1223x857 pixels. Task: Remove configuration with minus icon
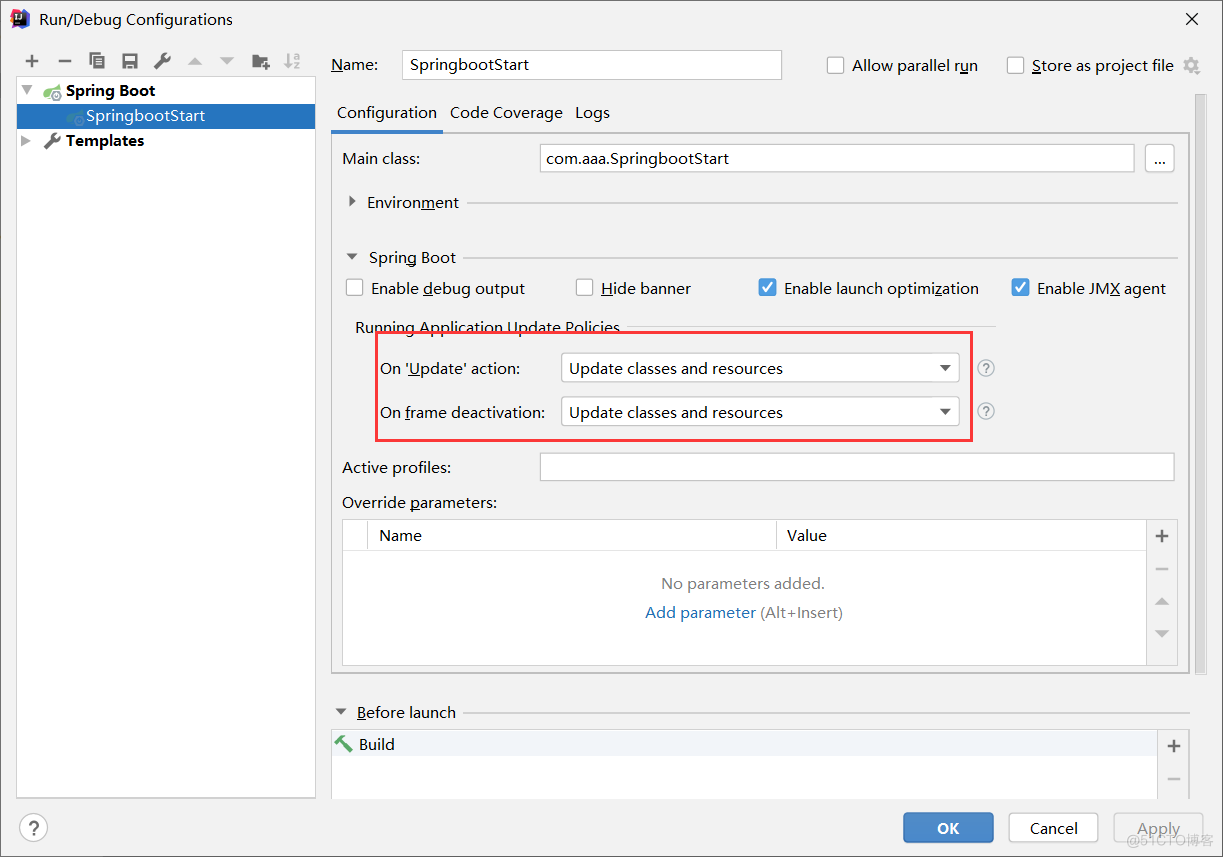coord(64,62)
